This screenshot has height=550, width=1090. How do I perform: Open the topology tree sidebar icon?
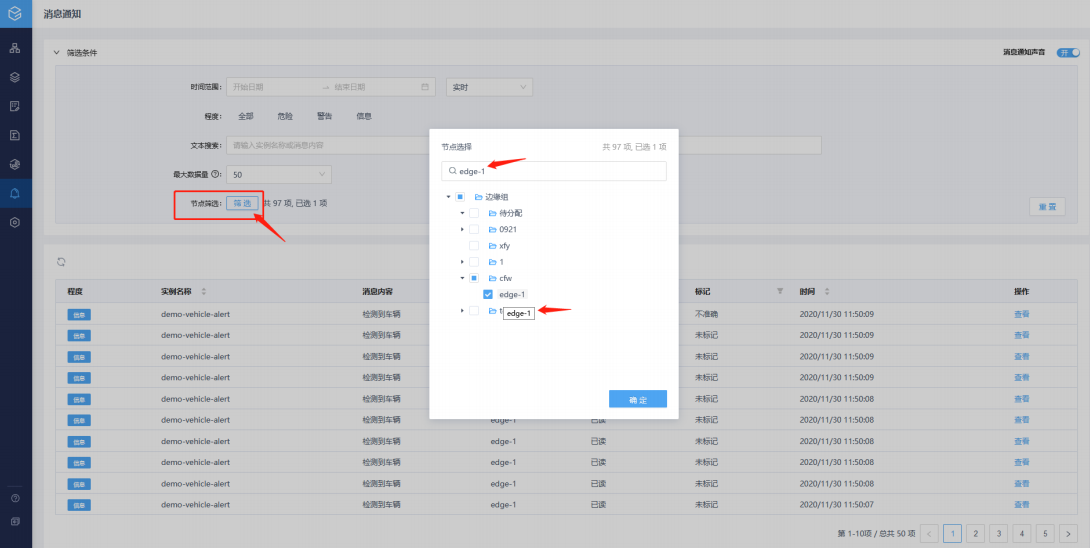15,48
